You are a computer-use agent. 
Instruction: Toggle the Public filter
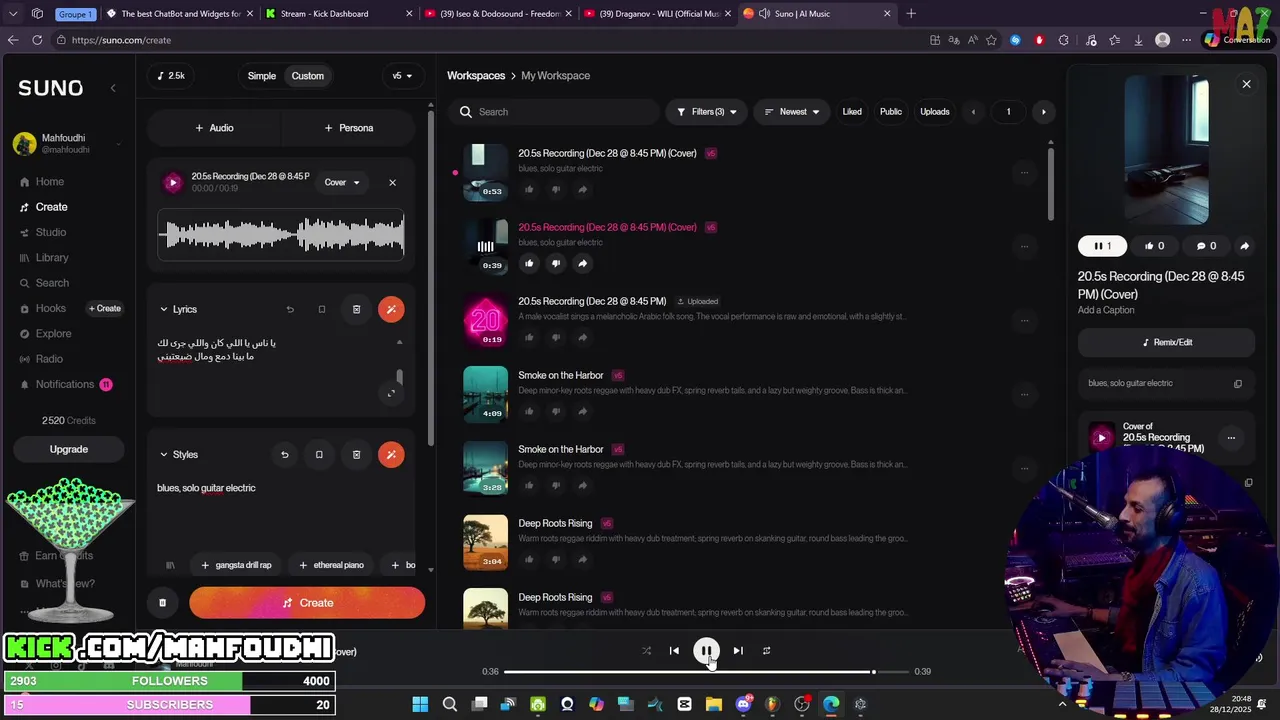(891, 112)
